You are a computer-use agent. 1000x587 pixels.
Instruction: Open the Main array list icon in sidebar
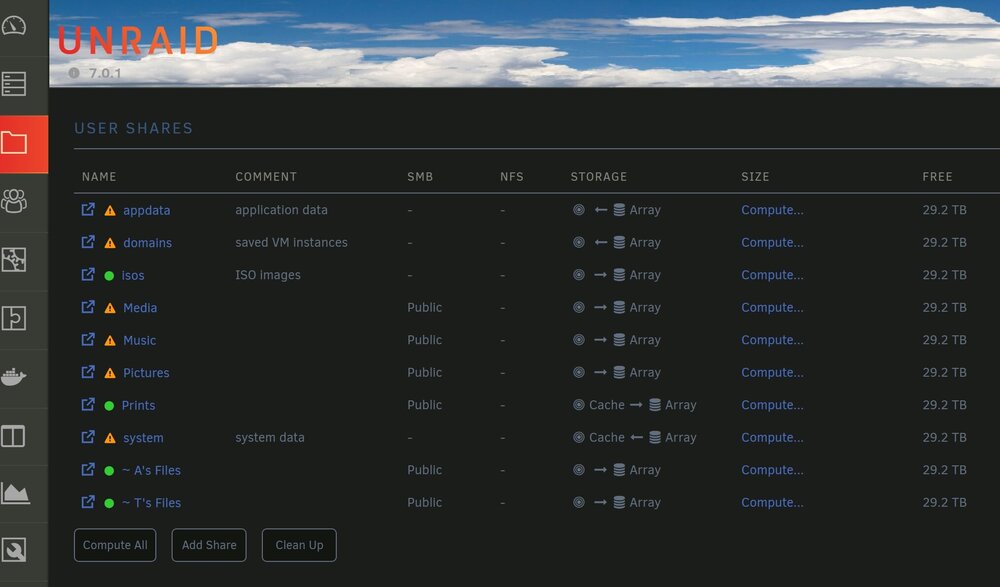[14, 84]
